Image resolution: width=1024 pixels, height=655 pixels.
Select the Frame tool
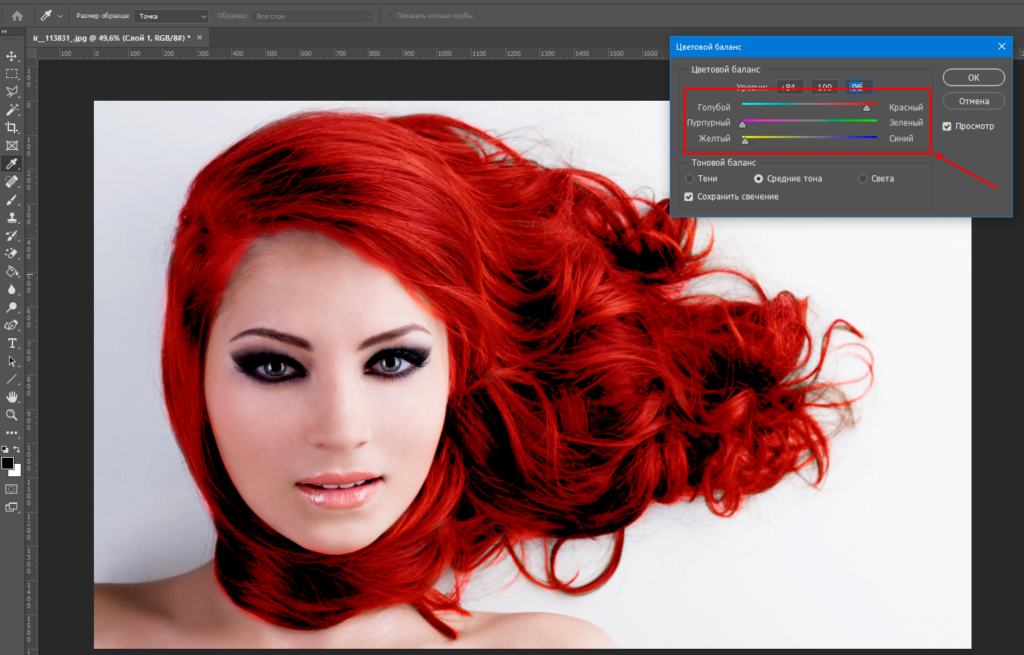point(12,146)
